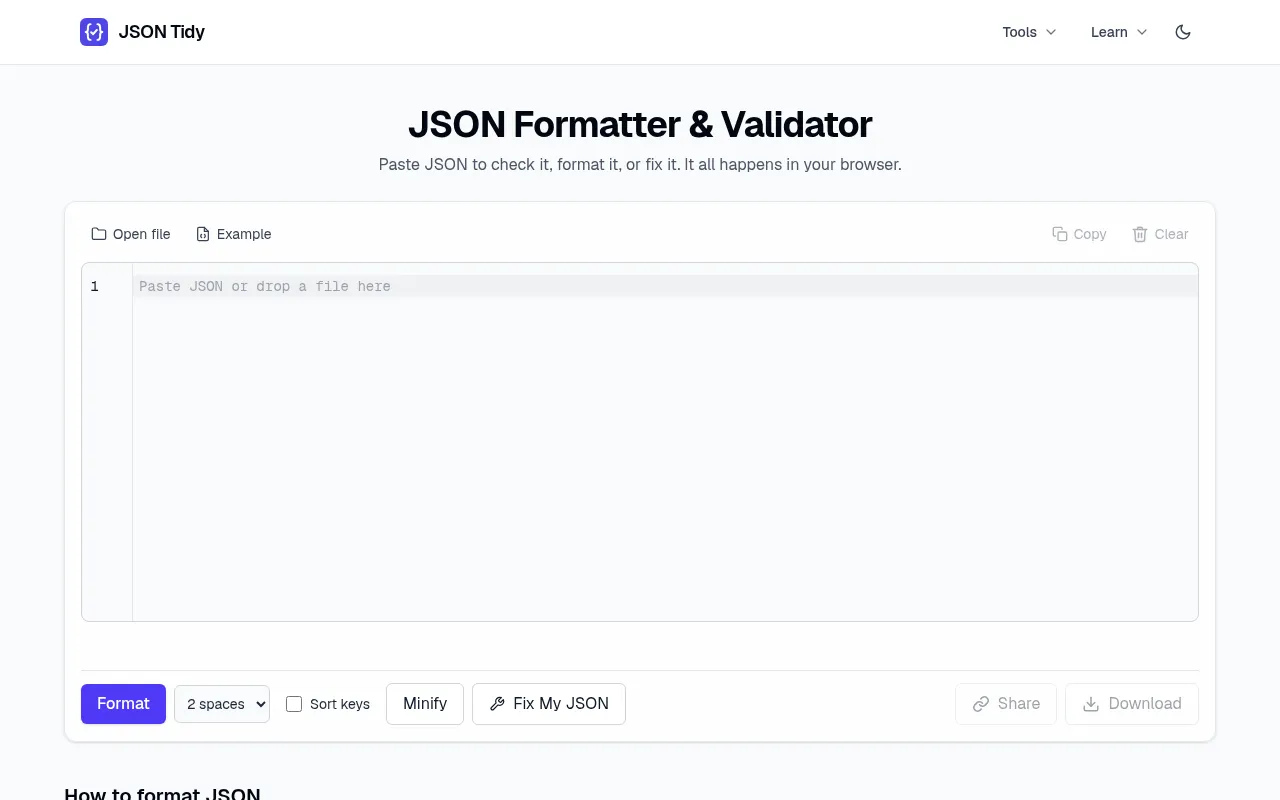The image size is (1280, 800).
Task: Open the 2 spaces indentation dropdown
Action: [x=222, y=704]
